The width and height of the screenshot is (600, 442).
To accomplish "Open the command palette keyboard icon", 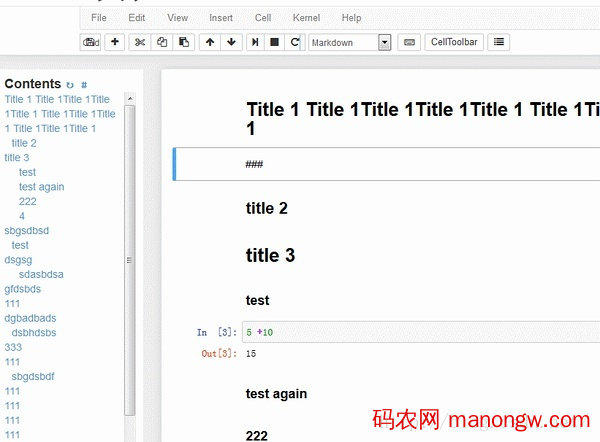I will [409, 42].
